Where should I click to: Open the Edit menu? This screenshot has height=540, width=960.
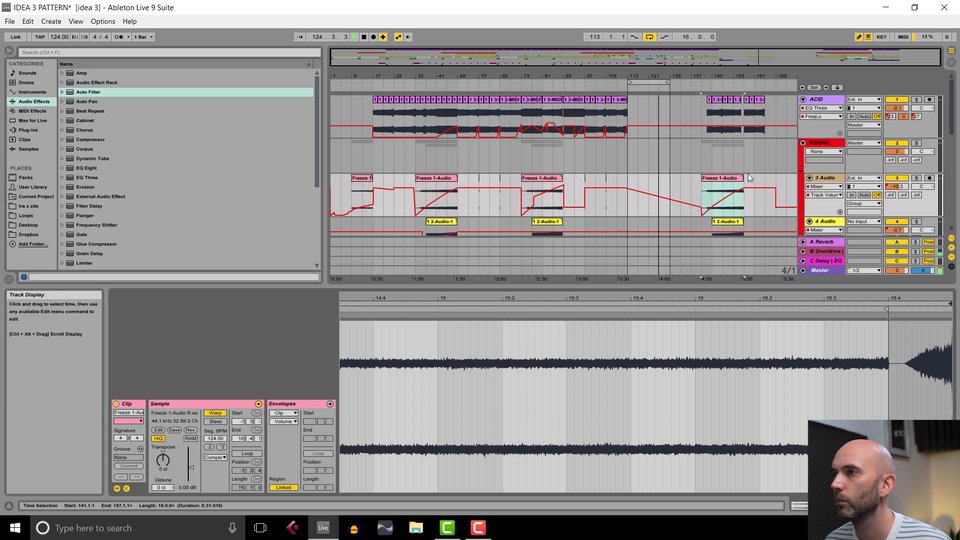click(x=28, y=21)
